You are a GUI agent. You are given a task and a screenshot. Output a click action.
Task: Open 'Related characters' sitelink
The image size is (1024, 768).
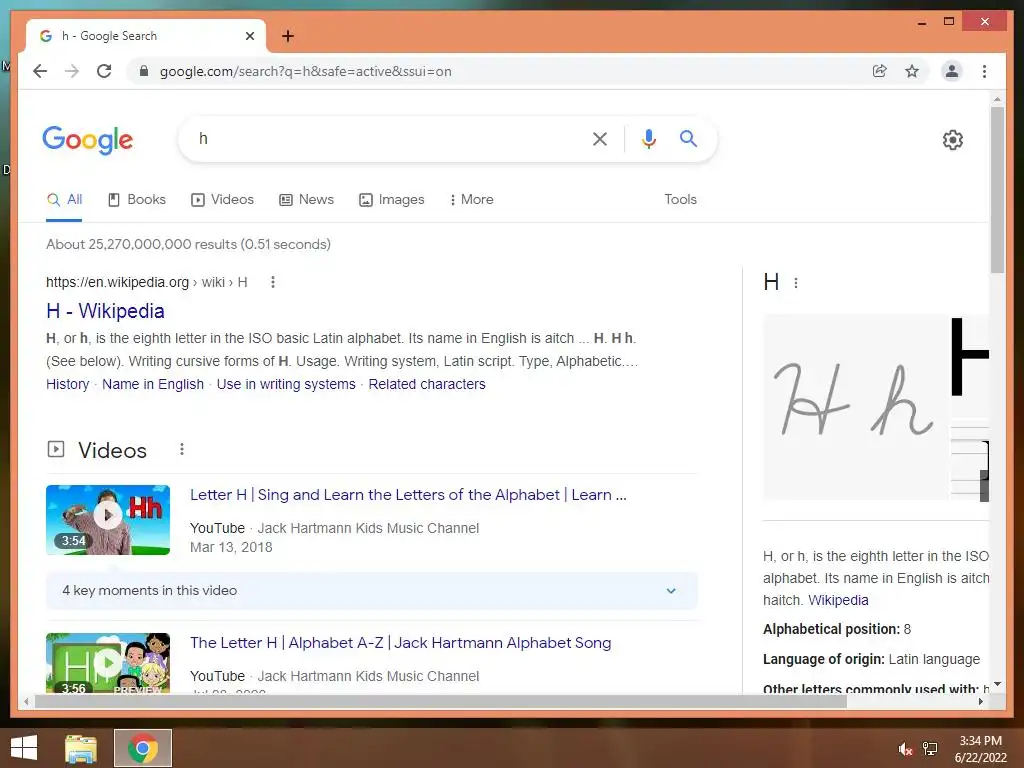click(x=427, y=384)
